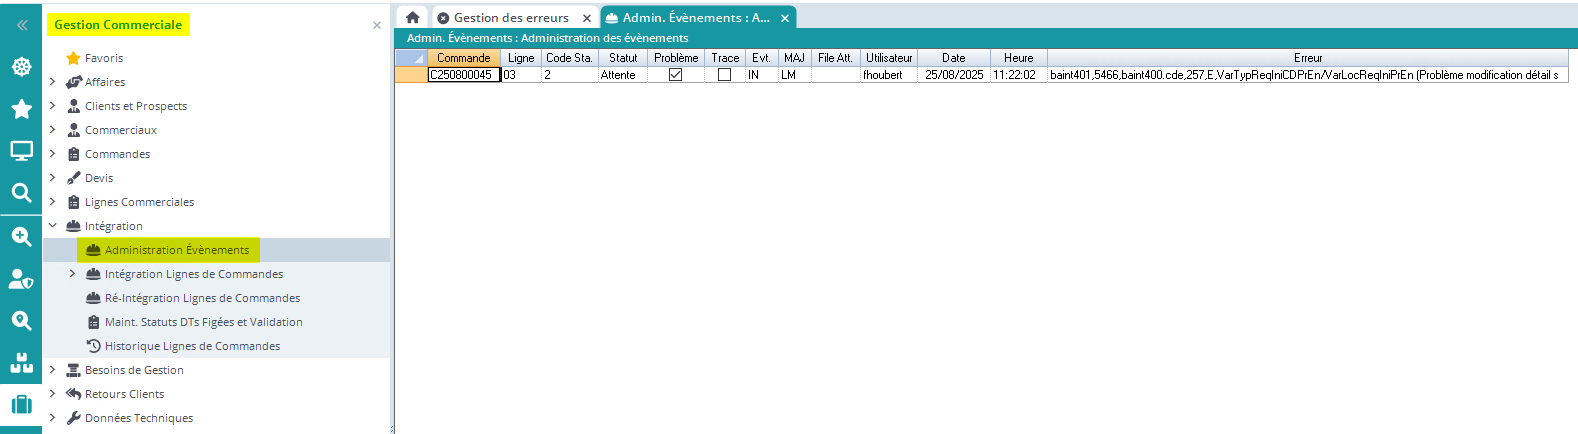The width and height of the screenshot is (1578, 434).
Task: Click the user shield icon in sidebar
Action: (x=21, y=278)
